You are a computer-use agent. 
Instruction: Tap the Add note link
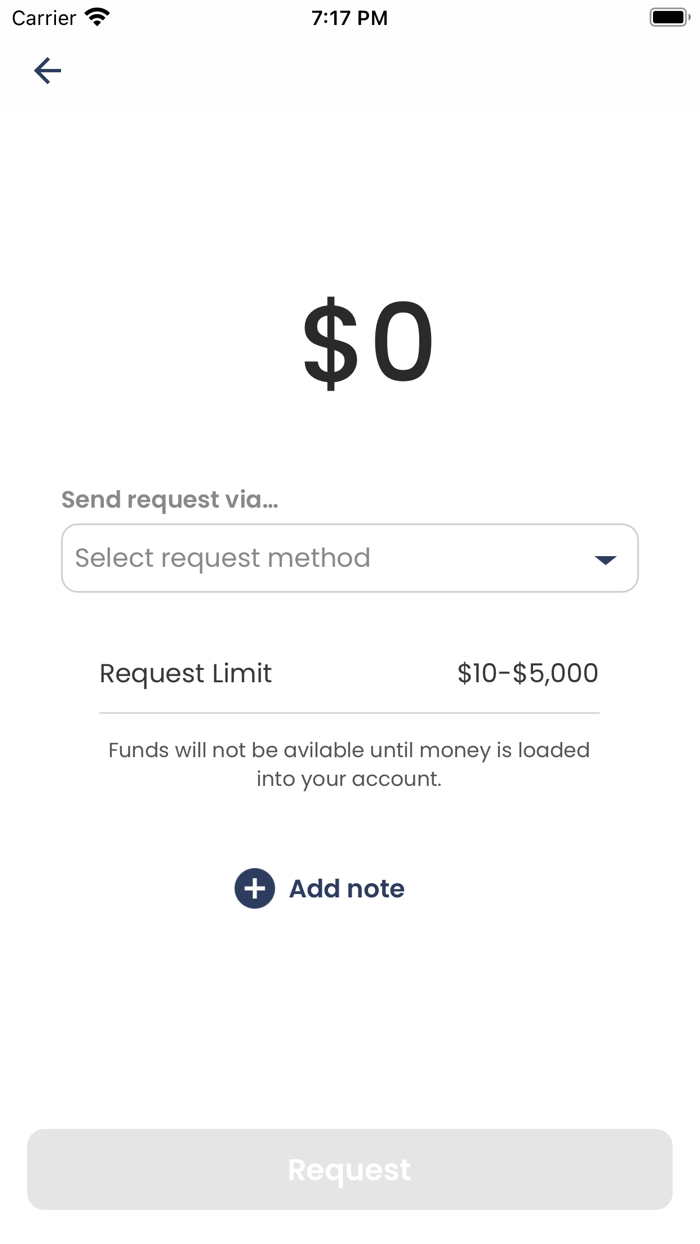(346, 888)
